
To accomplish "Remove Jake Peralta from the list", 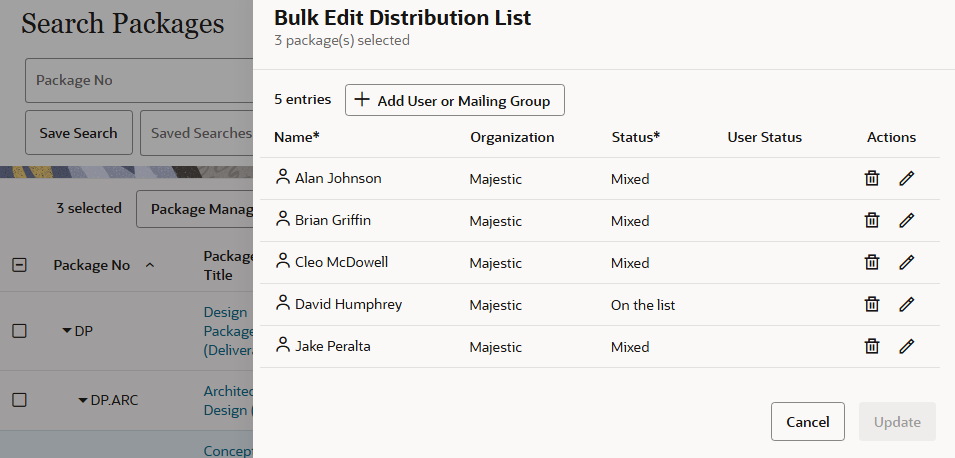I will (872, 347).
